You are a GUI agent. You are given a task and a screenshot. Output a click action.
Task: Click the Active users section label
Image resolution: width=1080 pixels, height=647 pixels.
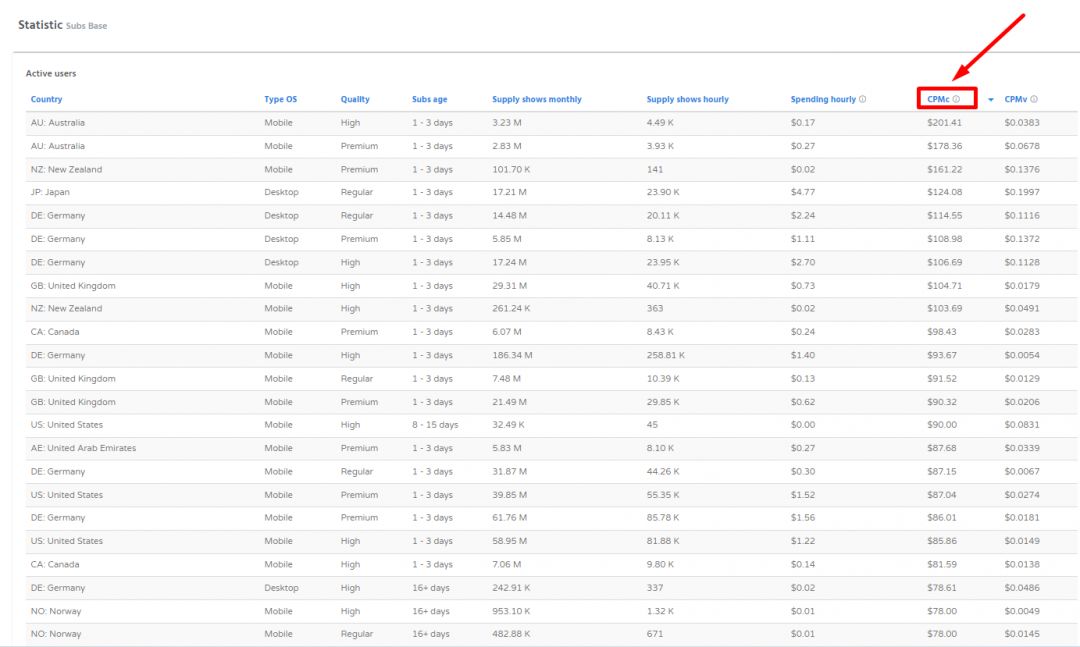51,74
